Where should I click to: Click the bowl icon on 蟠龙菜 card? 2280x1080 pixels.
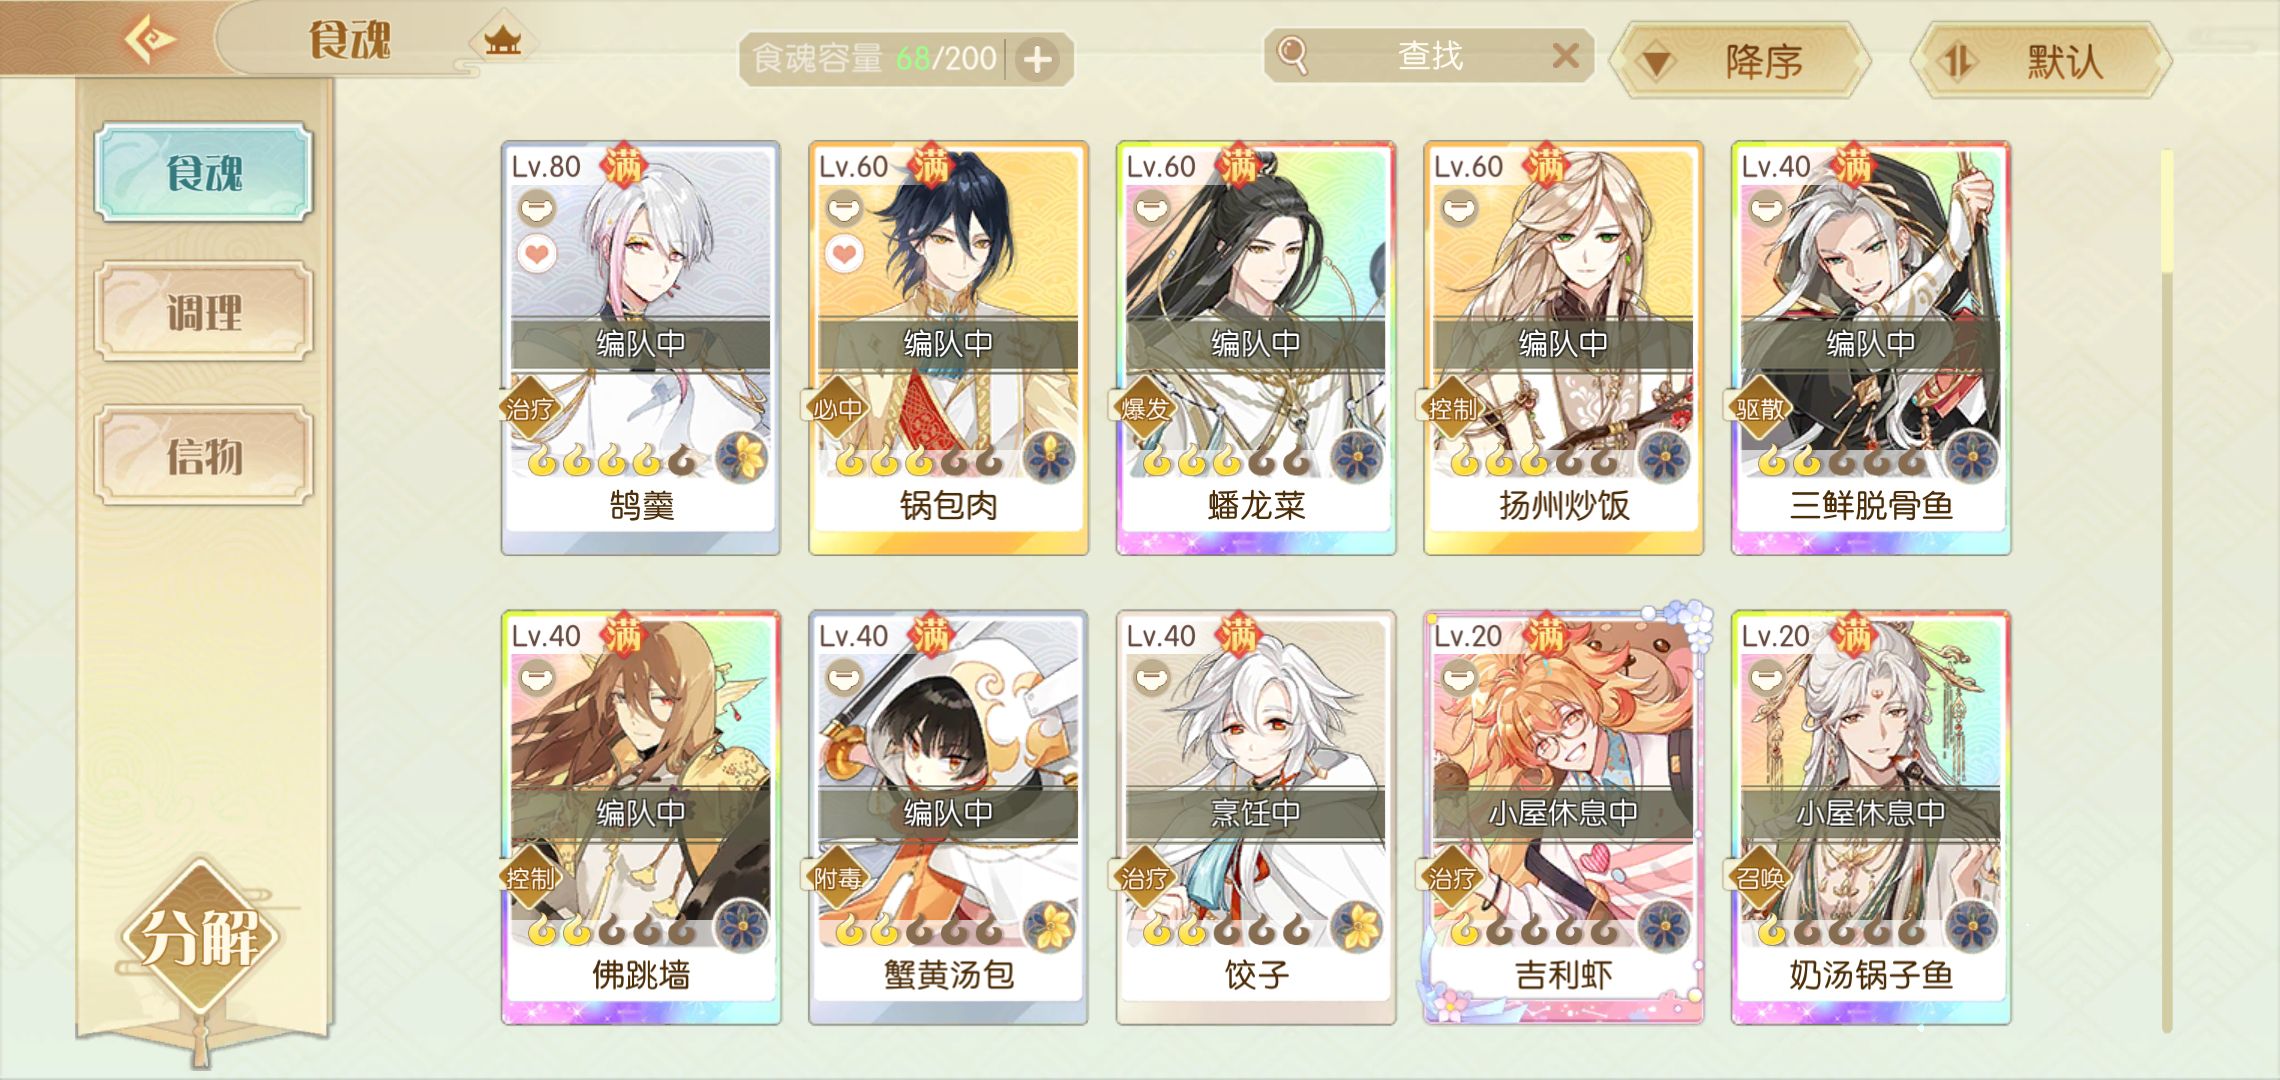[1152, 209]
